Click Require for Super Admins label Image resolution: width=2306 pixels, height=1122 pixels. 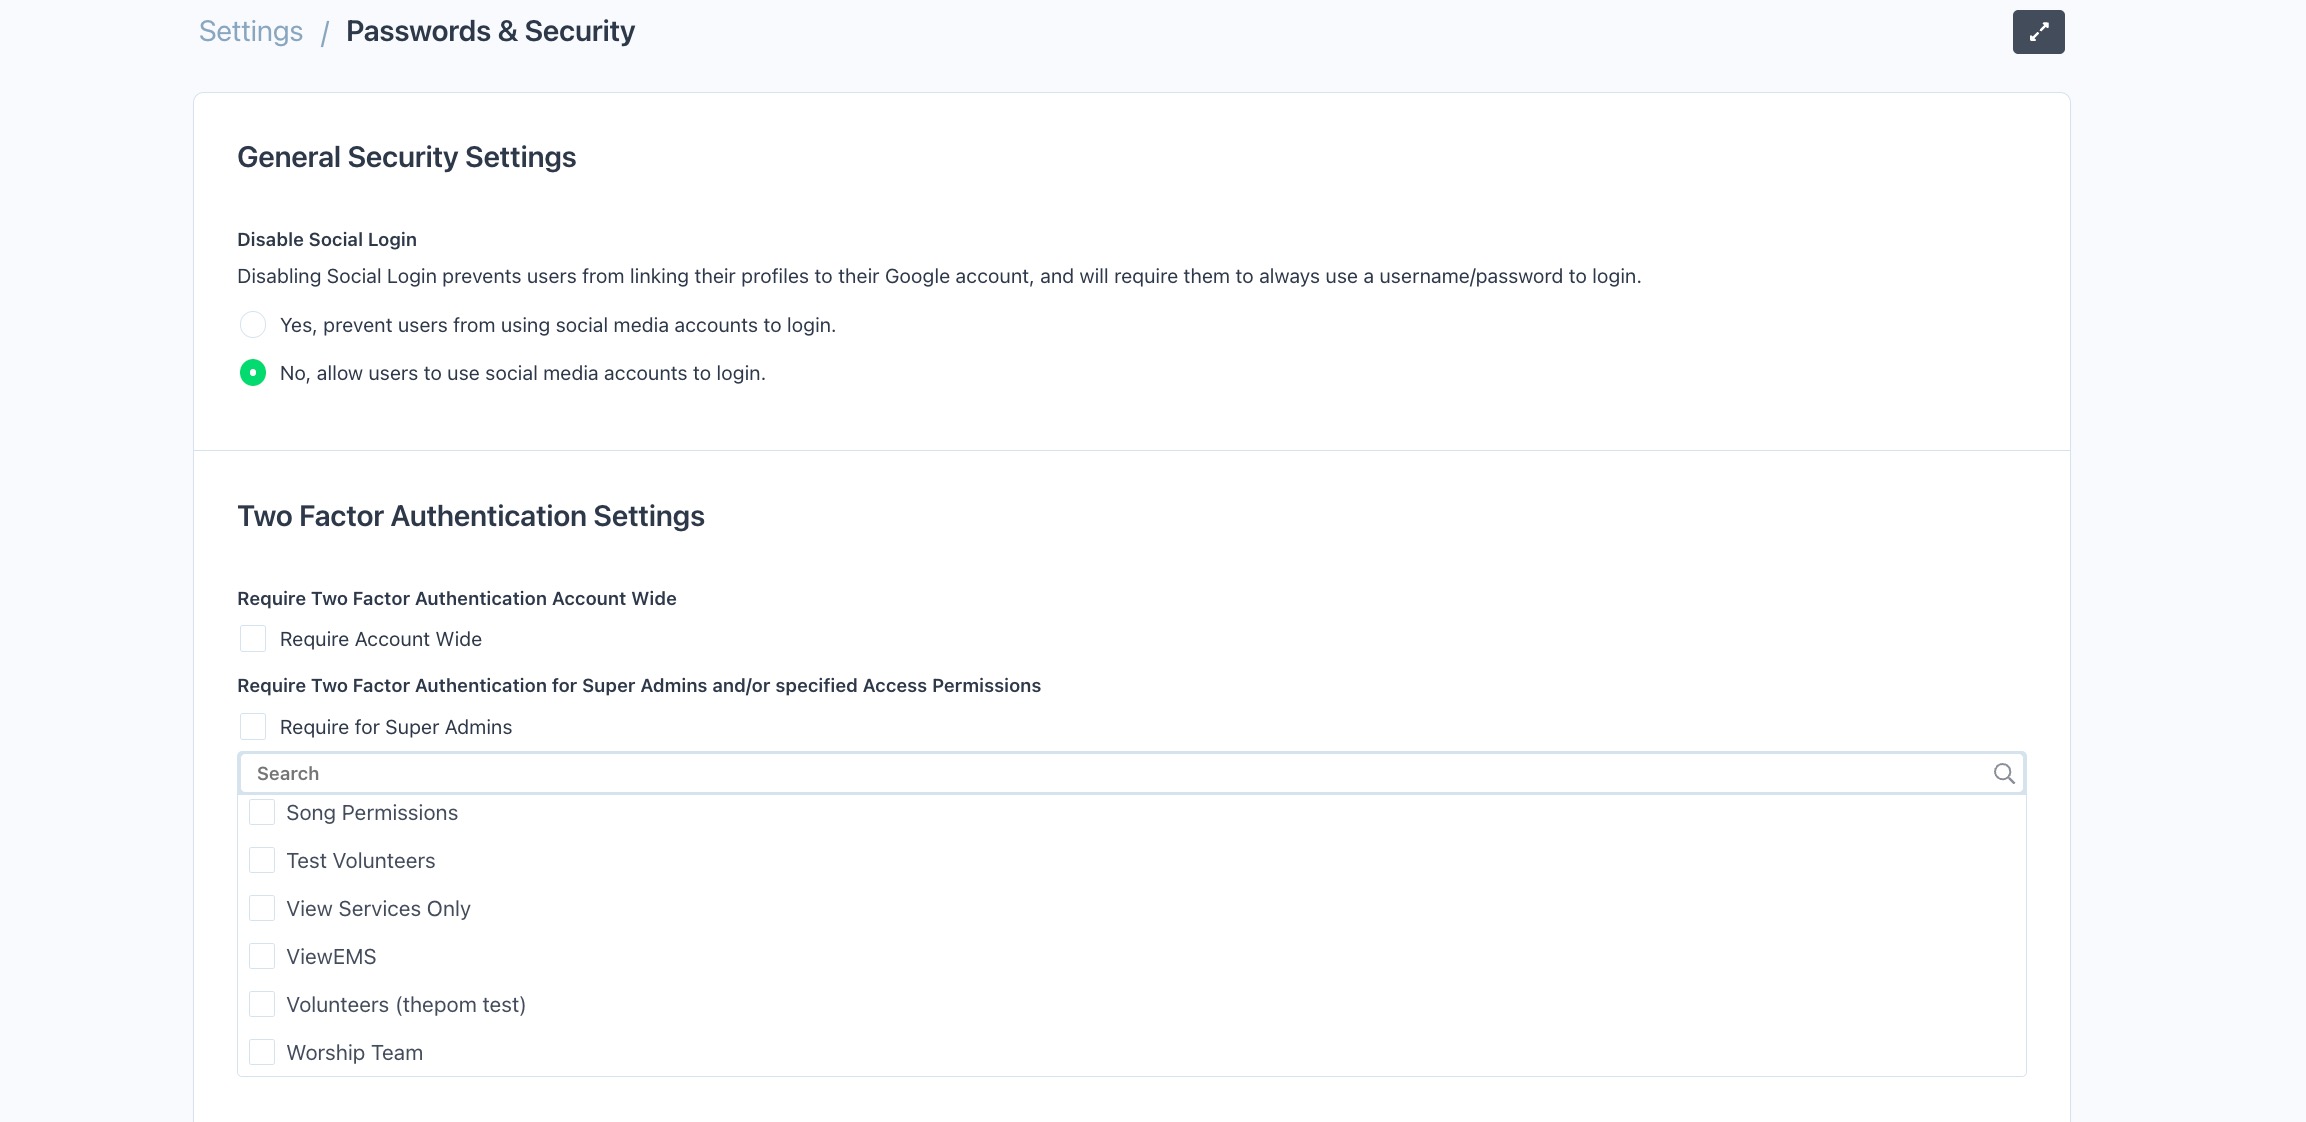click(395, 727)
